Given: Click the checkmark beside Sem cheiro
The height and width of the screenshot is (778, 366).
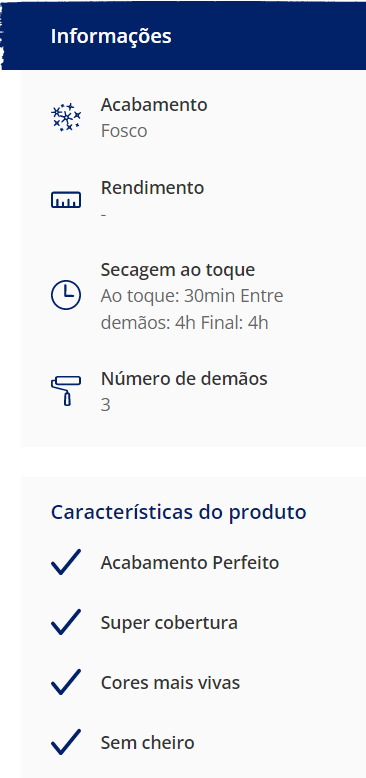Looking at the screenshot, I should (66, 742).
